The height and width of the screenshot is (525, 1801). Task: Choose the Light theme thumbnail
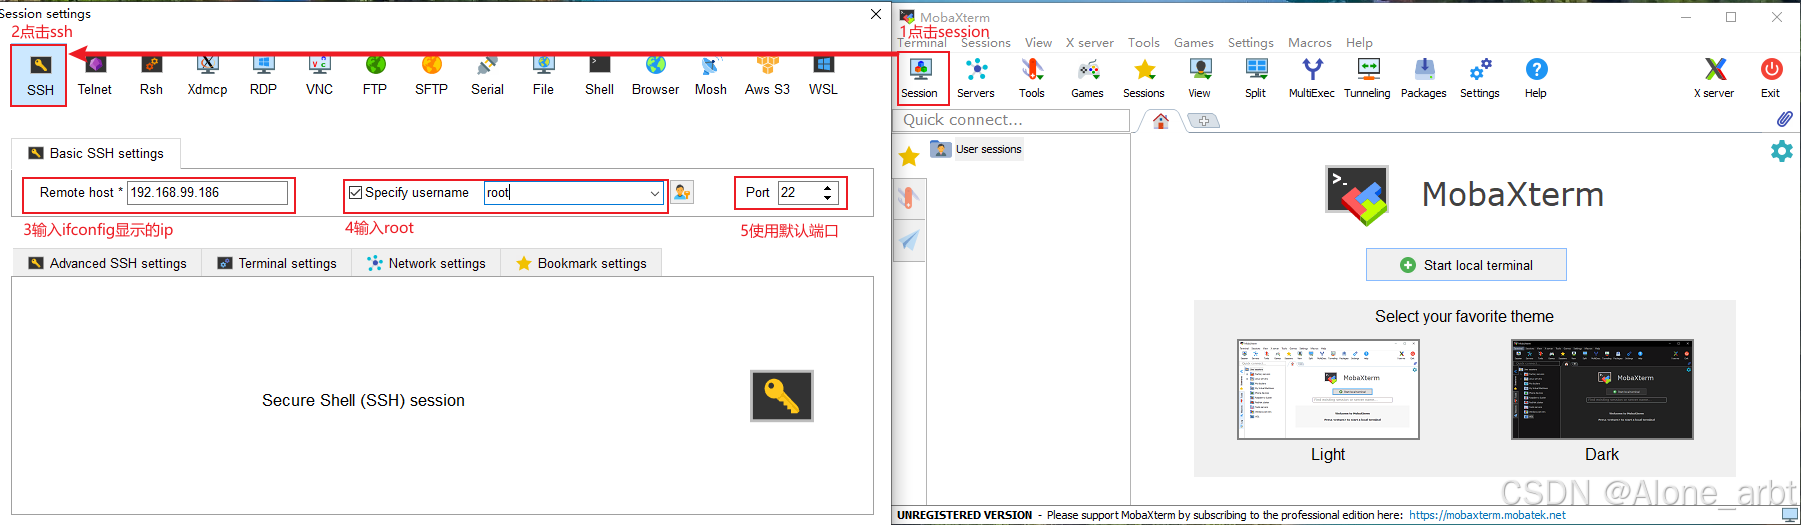1328,390
